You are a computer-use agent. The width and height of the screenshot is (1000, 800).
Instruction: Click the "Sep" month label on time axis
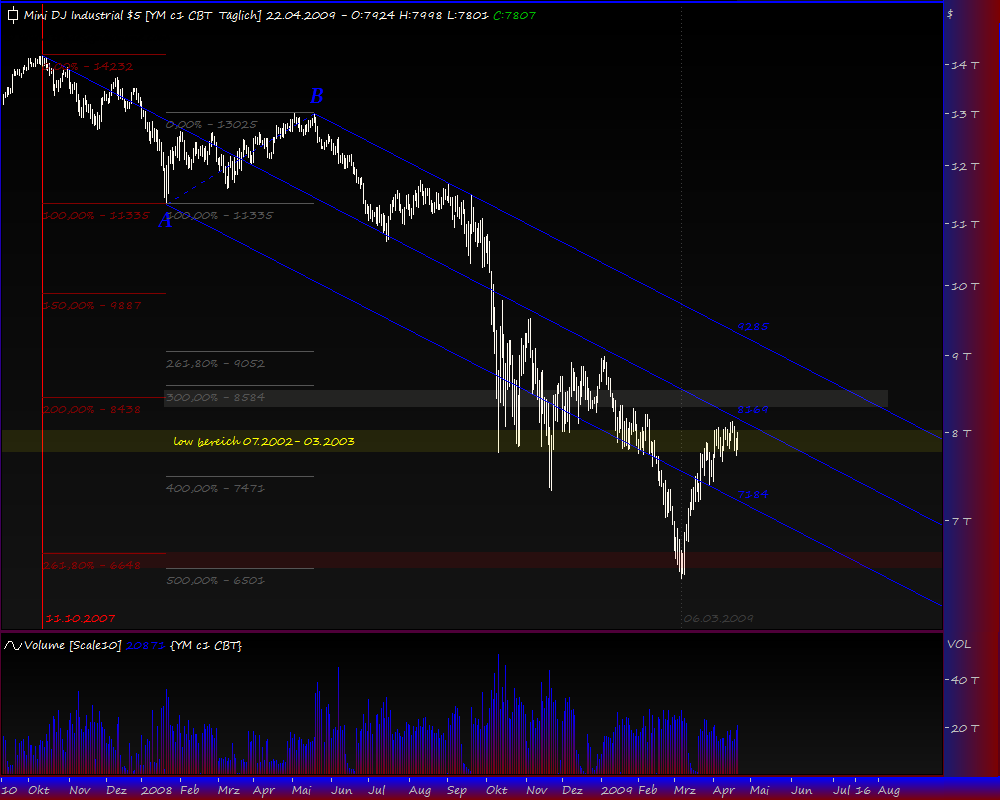point(457,790)
